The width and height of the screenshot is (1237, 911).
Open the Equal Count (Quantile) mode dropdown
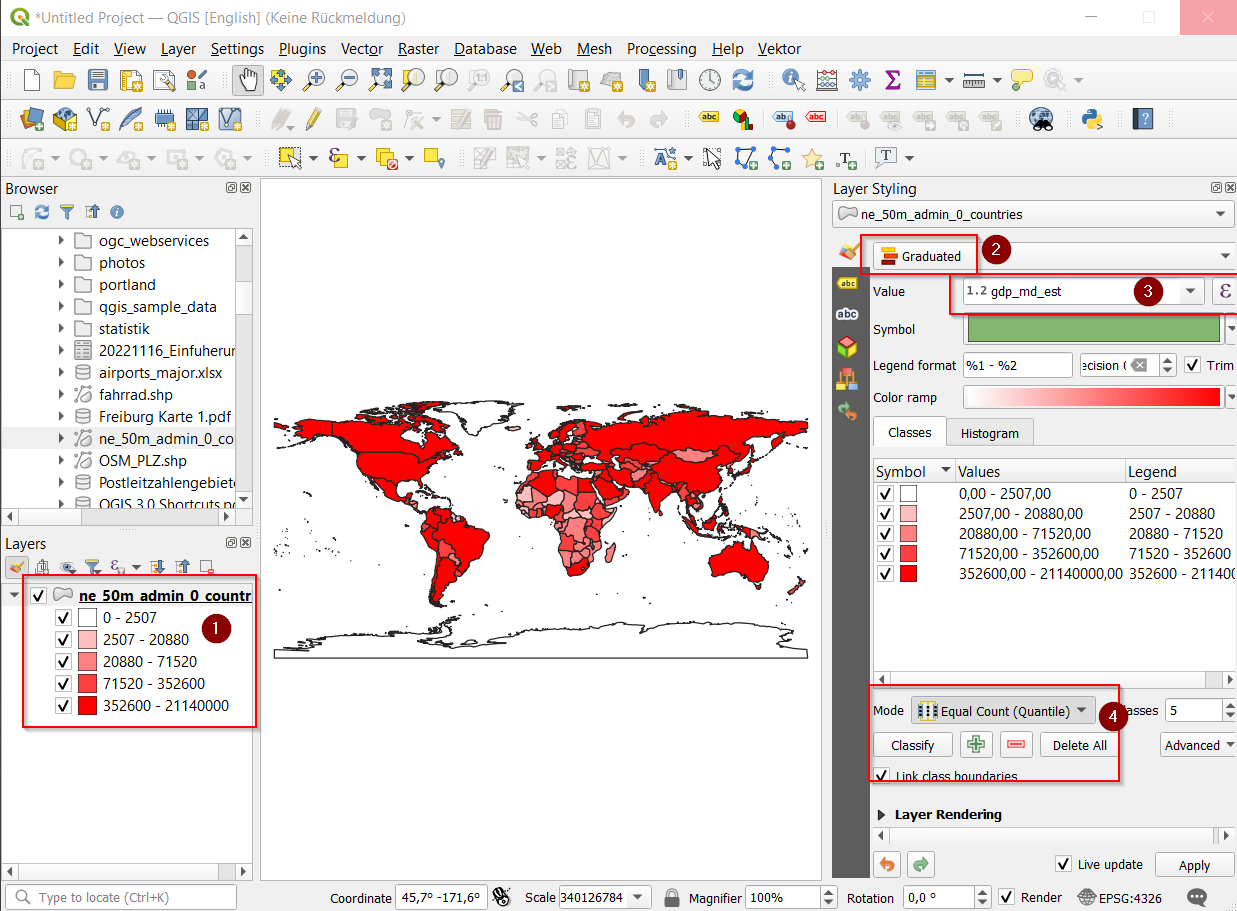coord(1003,710)
